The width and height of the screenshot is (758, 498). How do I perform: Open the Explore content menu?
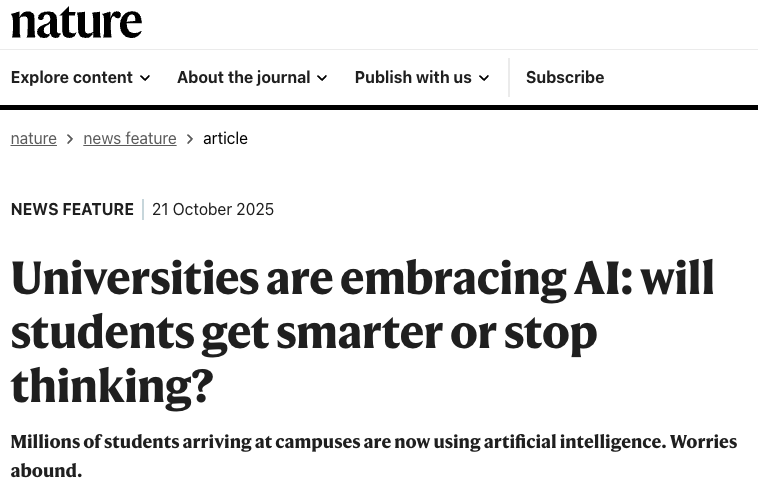(x=71, y=77)
